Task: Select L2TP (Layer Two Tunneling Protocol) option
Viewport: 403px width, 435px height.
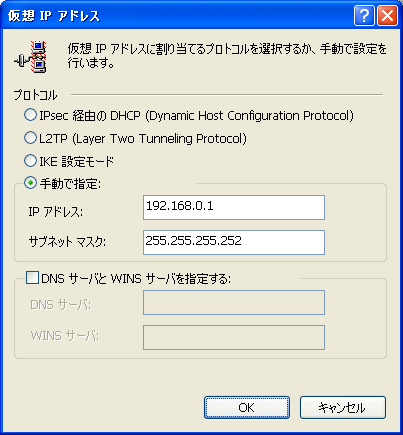Action: pyautogui.click(x=30, y=138)
